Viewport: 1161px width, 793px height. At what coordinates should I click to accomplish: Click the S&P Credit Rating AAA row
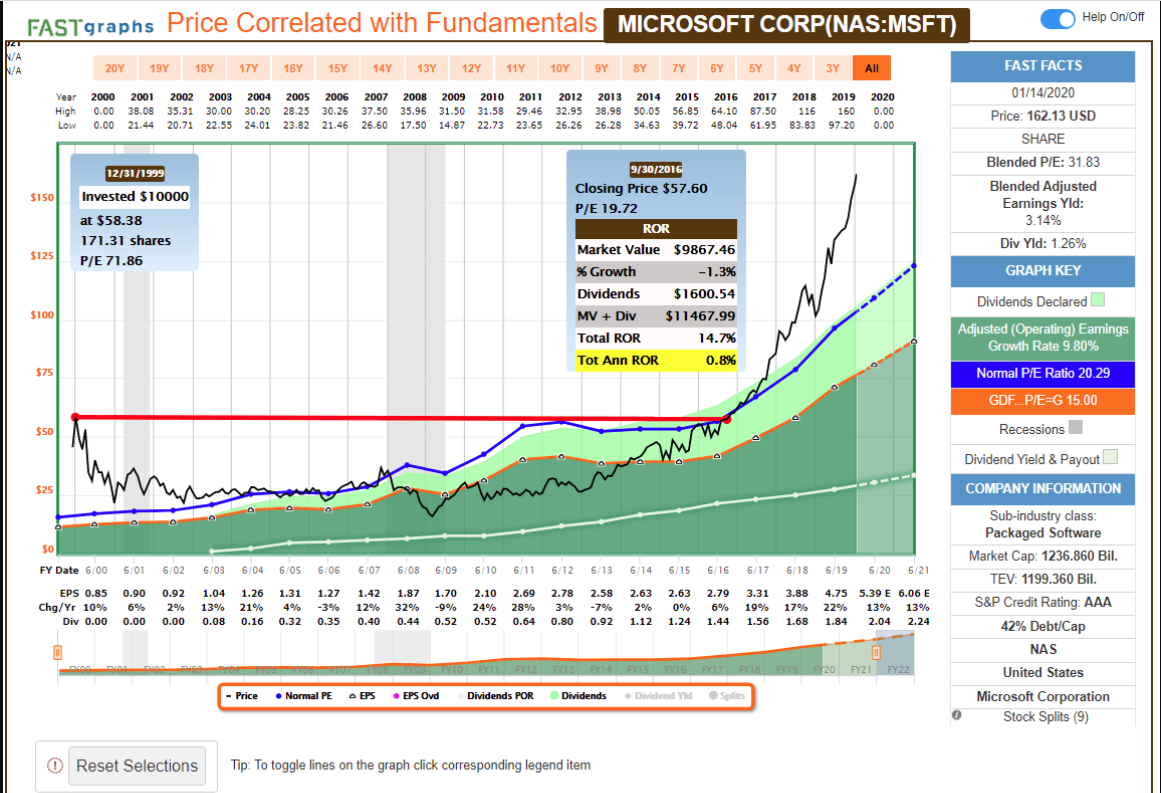tap(1043, 603)
